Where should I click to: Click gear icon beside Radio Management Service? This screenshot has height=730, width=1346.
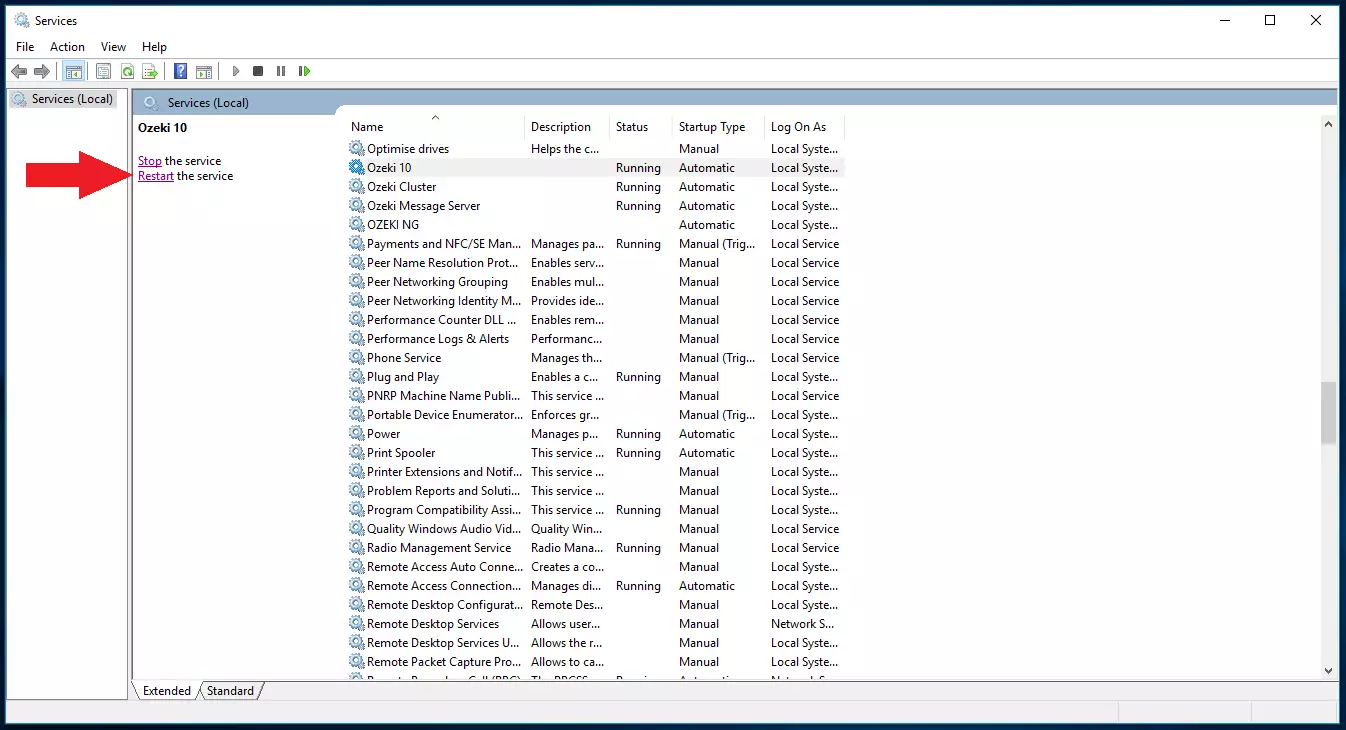coord(357,548)
